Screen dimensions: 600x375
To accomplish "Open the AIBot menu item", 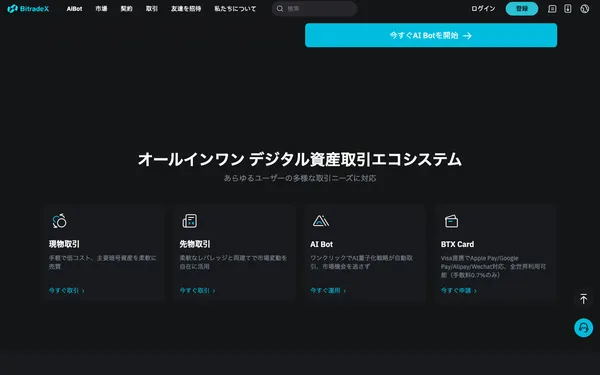I will pyautogui.click(x=74, y=8).
